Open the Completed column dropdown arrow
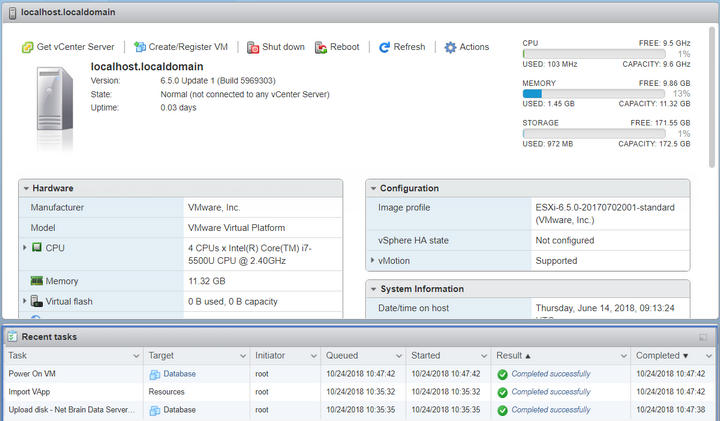720x421 pixels. pyautogui.click(x=709, y=356)
